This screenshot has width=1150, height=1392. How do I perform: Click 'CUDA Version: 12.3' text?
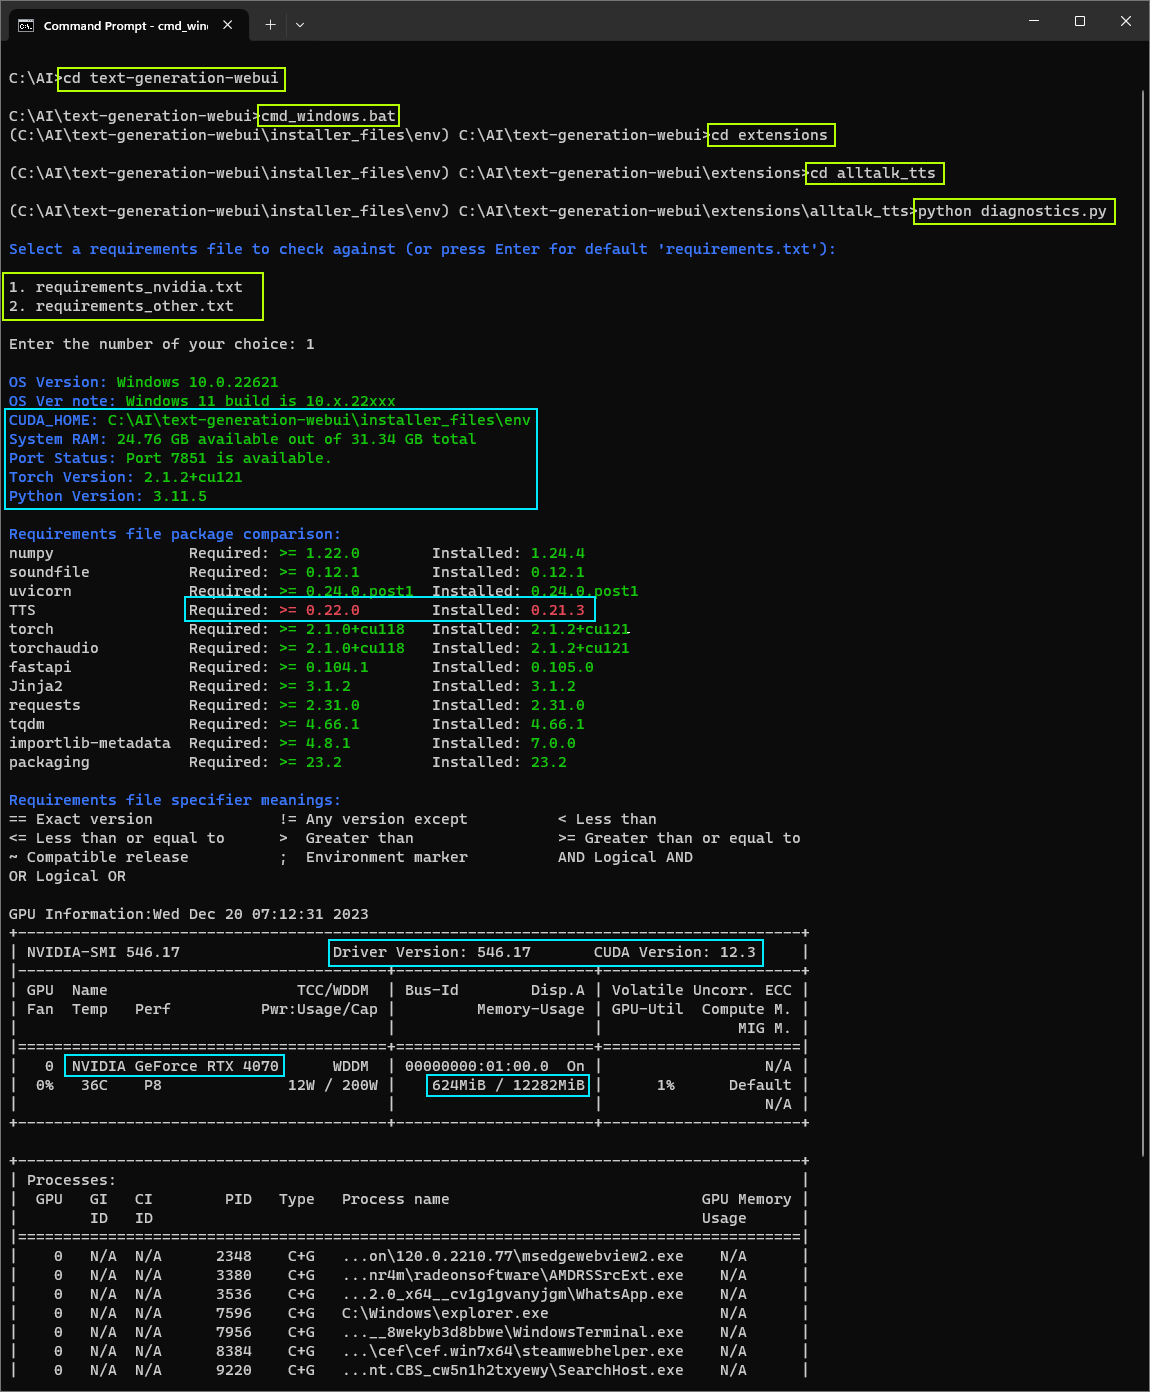(675, 952)
